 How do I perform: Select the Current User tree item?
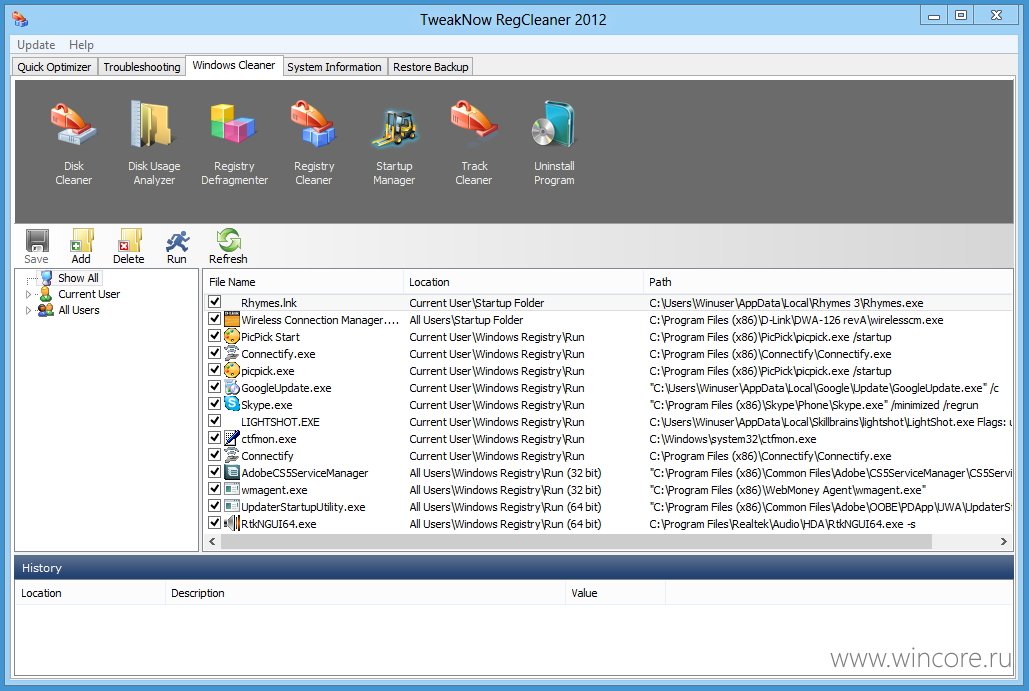coord(89,294)
